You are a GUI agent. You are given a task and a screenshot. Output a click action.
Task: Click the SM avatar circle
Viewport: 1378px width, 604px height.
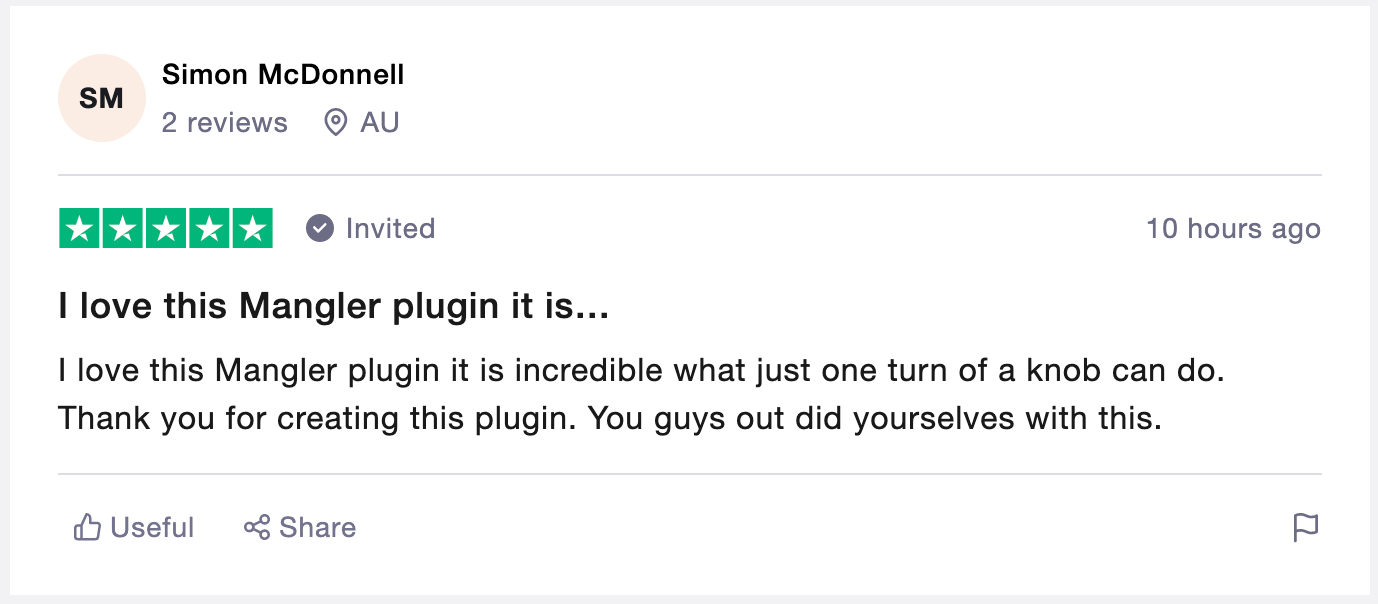[x=102, y=98]
